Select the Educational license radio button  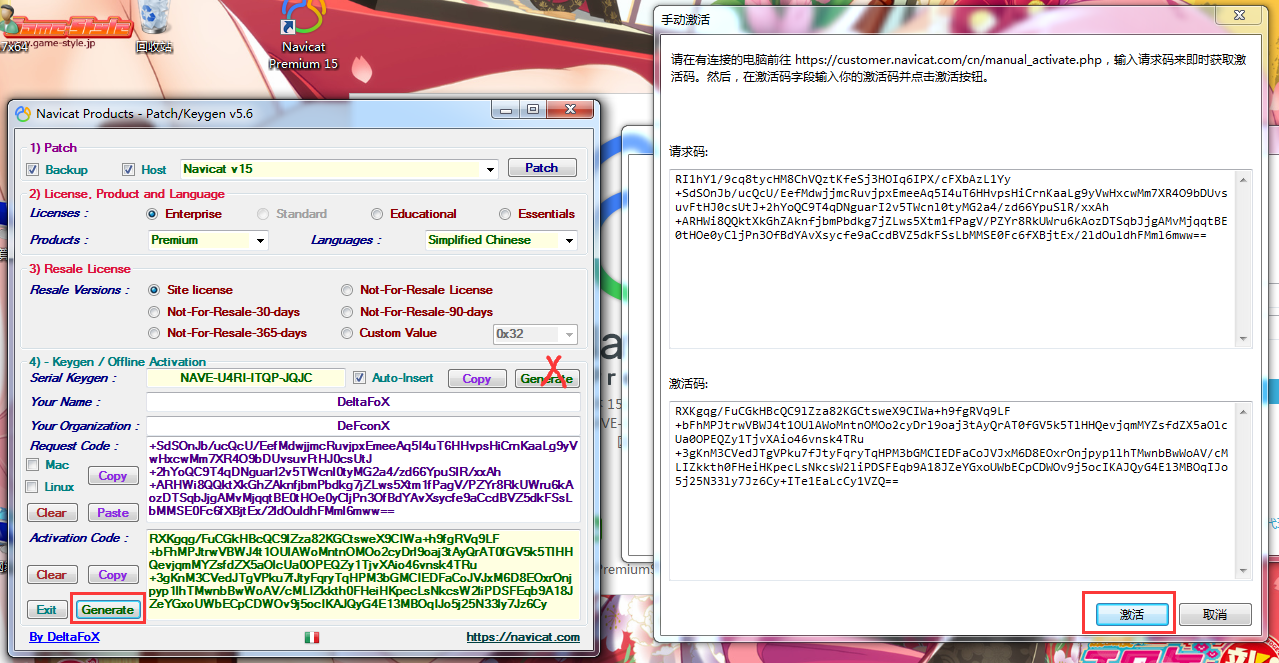coord(377,214)
